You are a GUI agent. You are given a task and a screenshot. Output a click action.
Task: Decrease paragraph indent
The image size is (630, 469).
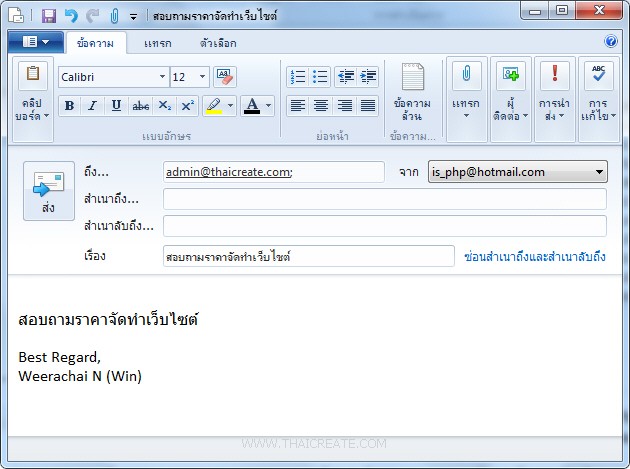click(x=346, y=76)
